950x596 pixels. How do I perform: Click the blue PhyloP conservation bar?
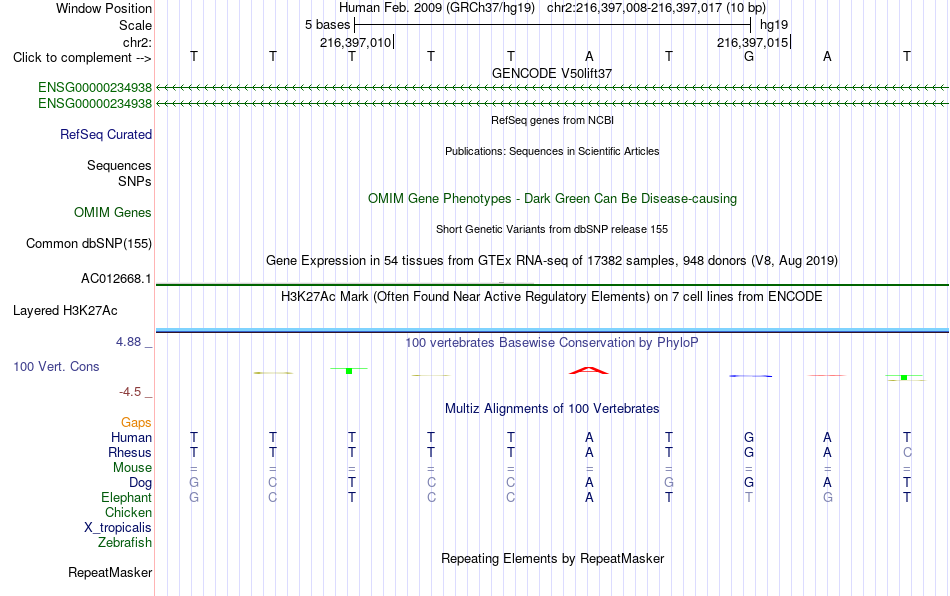[751, 376]
